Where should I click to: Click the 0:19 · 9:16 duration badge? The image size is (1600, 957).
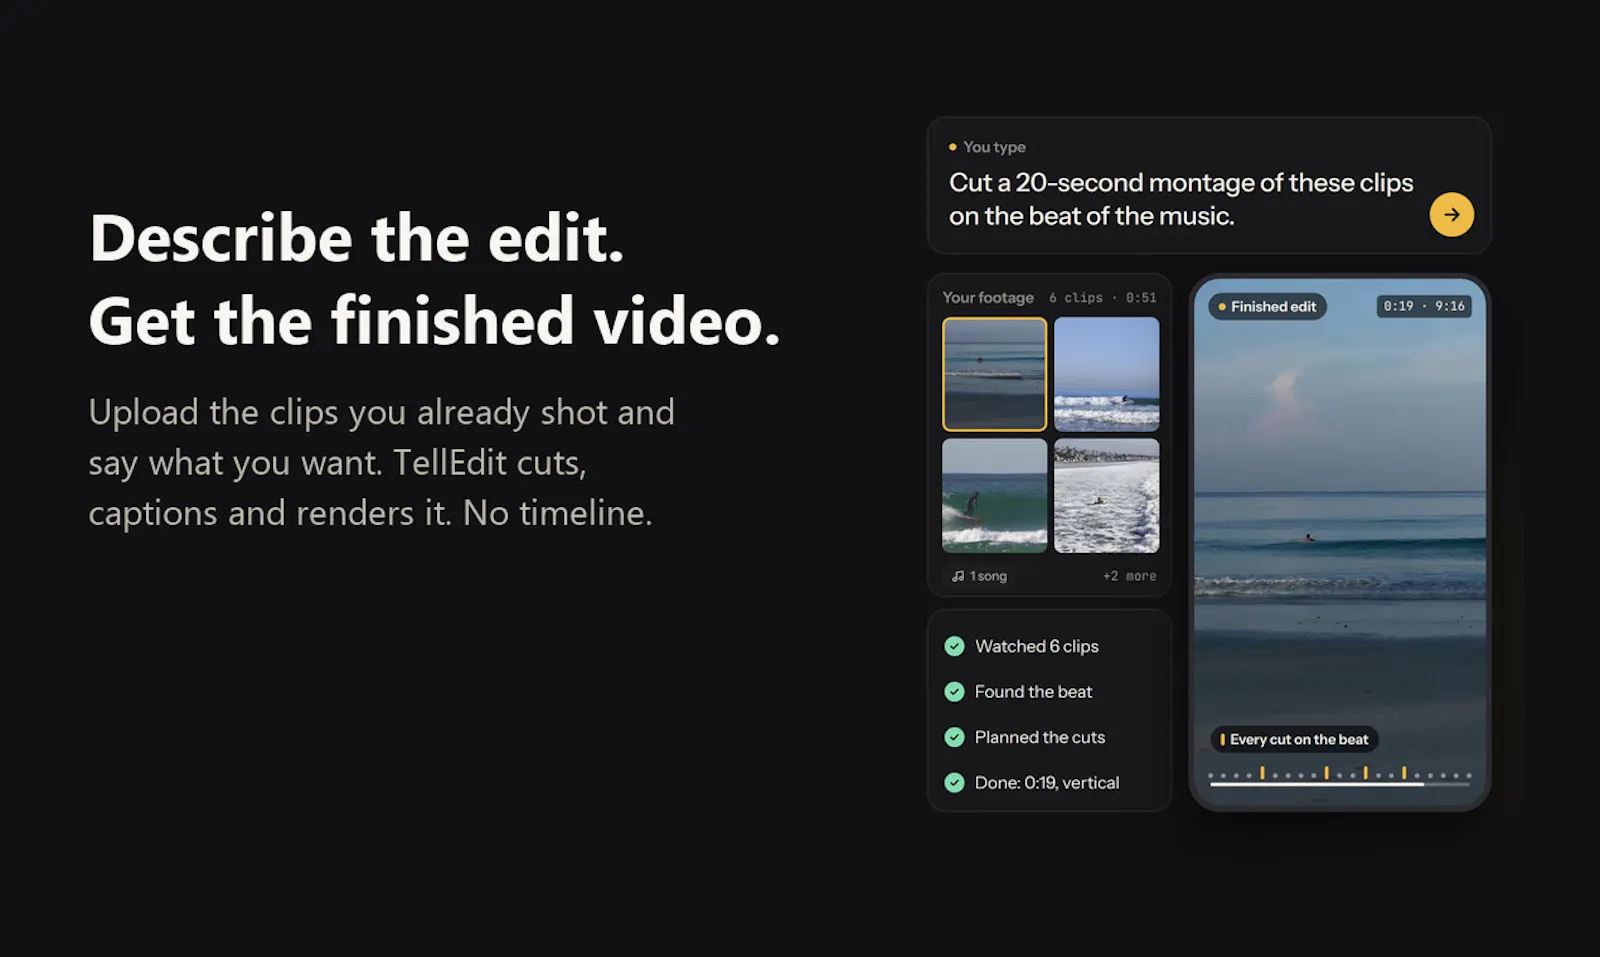click(x=1424, y=306)
